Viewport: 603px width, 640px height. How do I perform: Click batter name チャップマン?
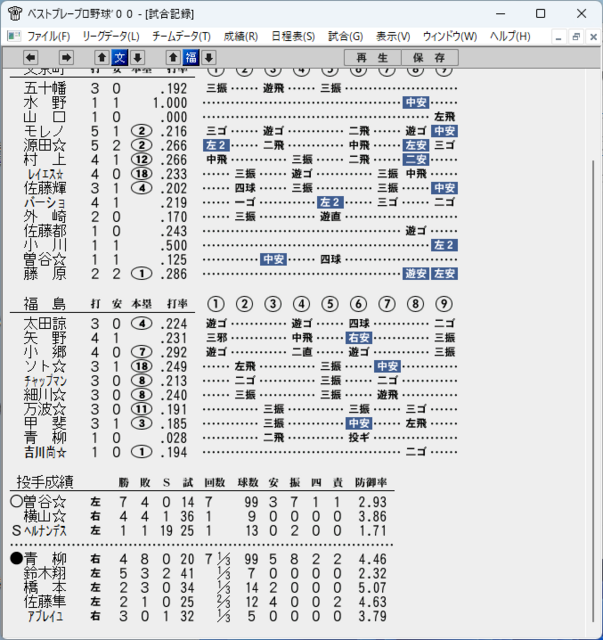[x=45, y=381]
